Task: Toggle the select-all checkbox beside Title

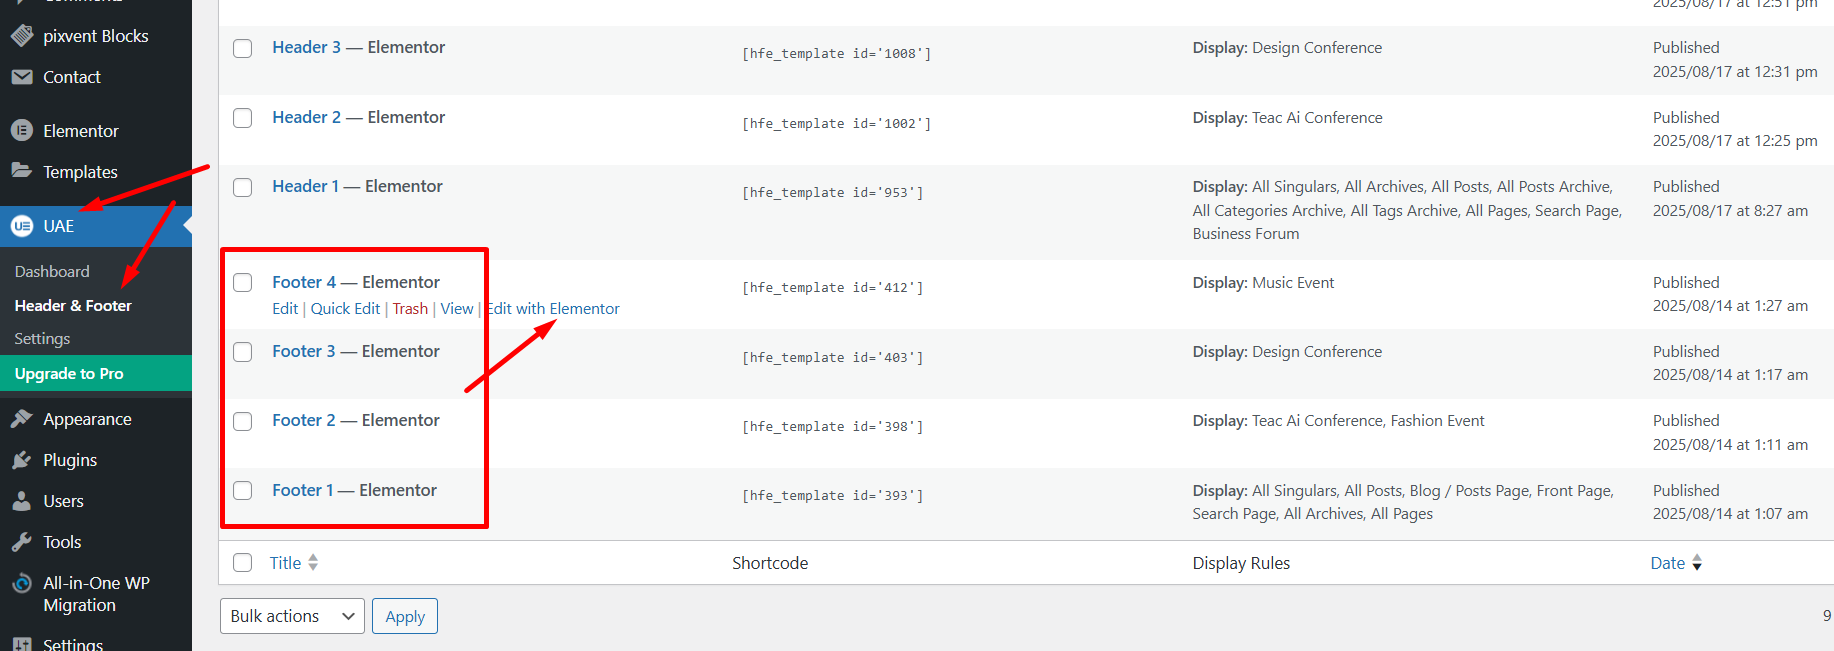Action: click(243, 563)
